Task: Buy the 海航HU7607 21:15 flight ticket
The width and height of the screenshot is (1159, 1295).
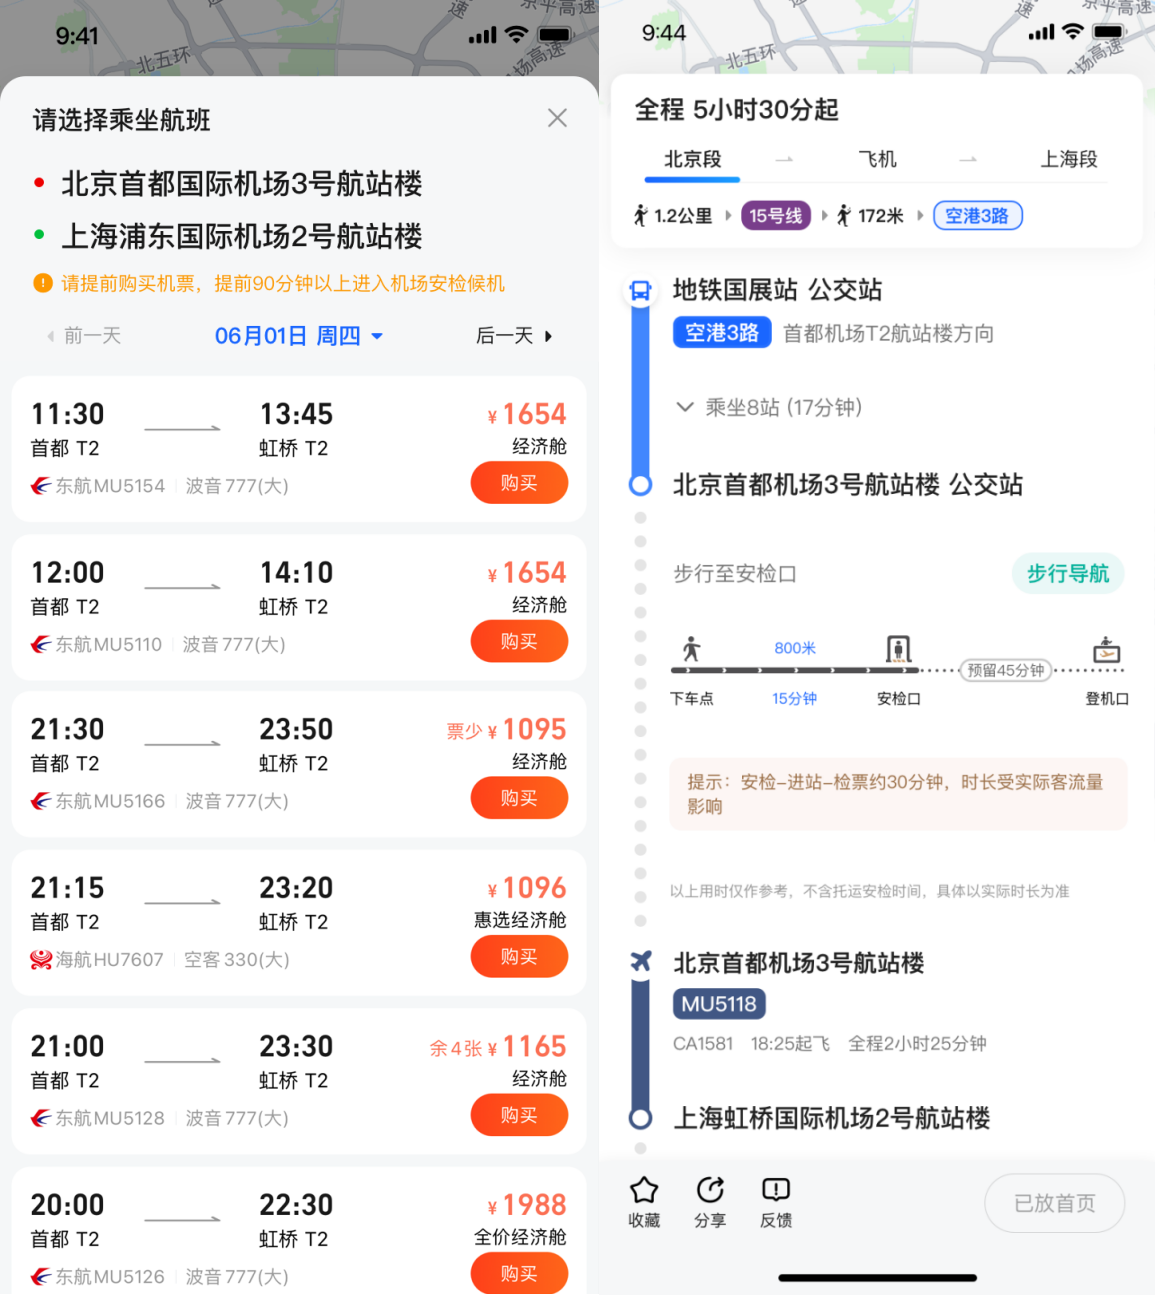Action: click(x=519, y=957)
